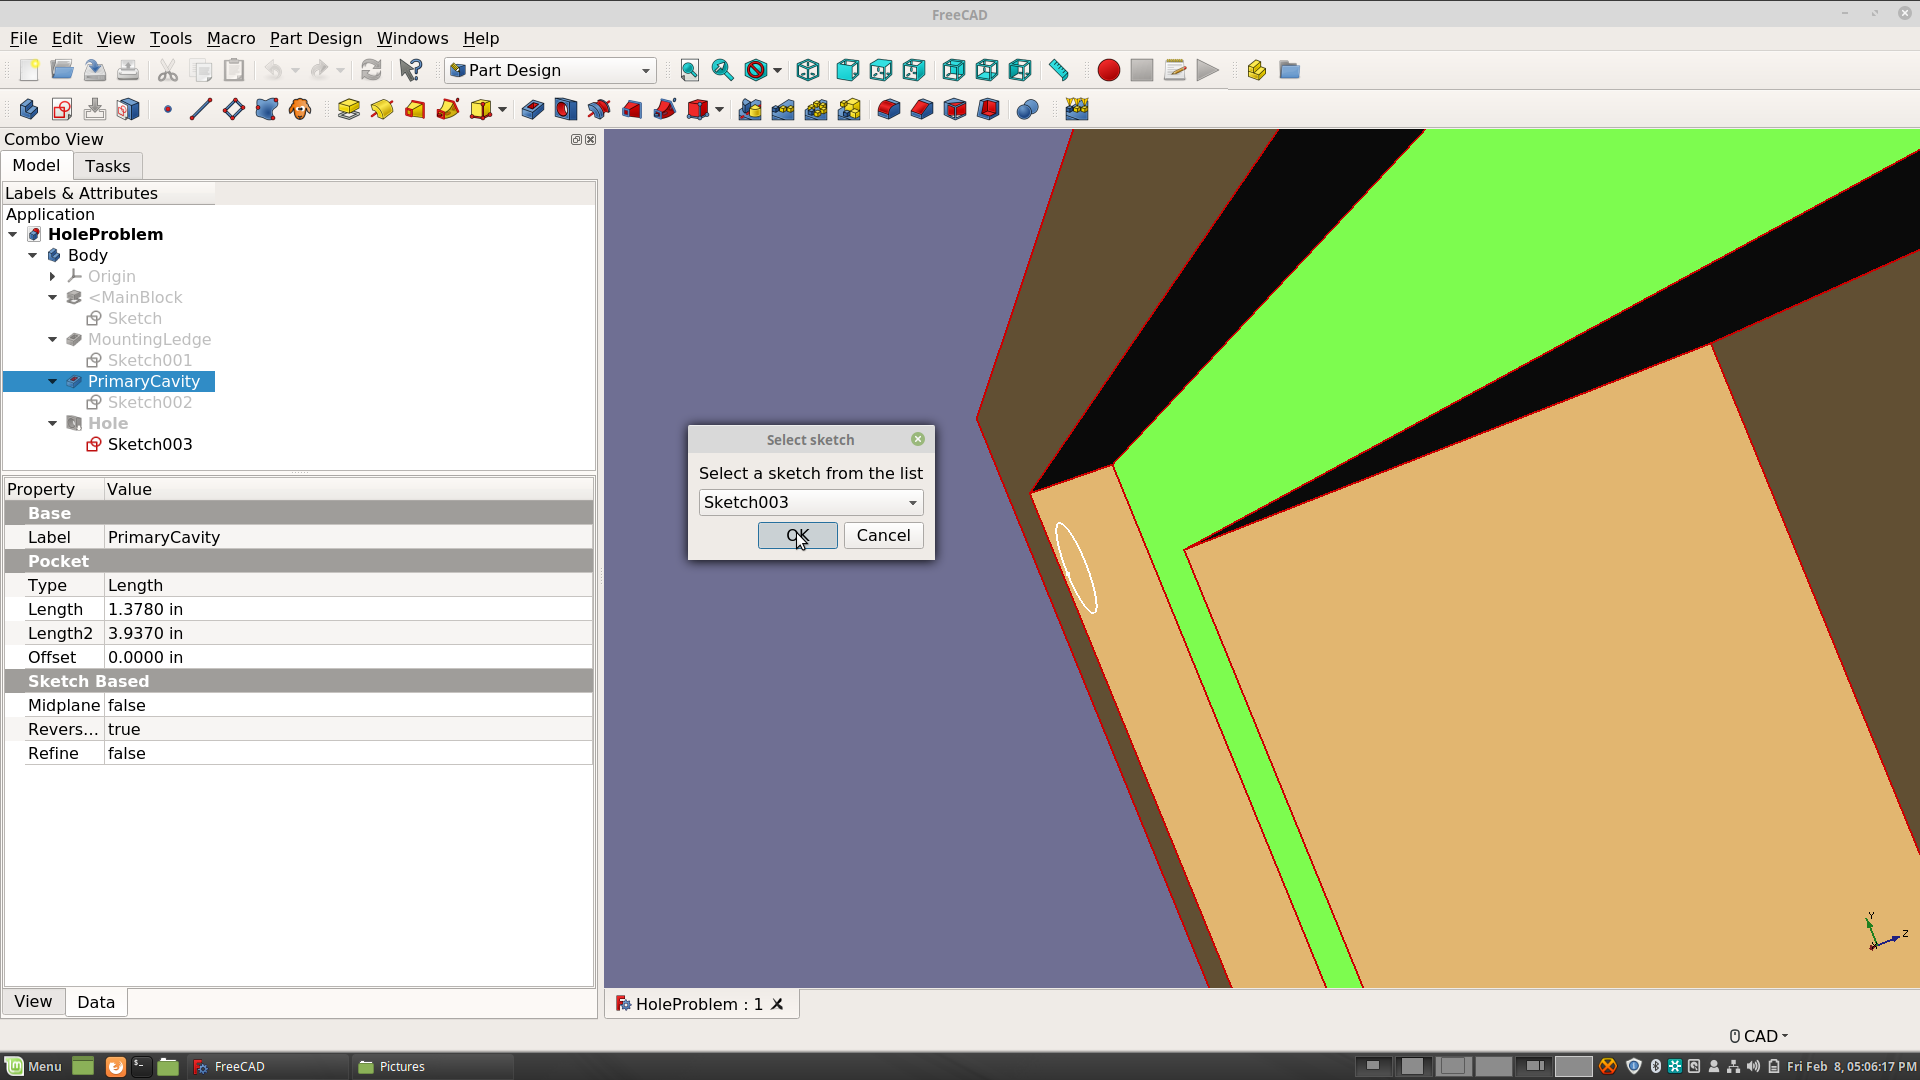1920x1080 pixels.
Task: Apply the Fillet tool
Action: click(x=889, y=109)
